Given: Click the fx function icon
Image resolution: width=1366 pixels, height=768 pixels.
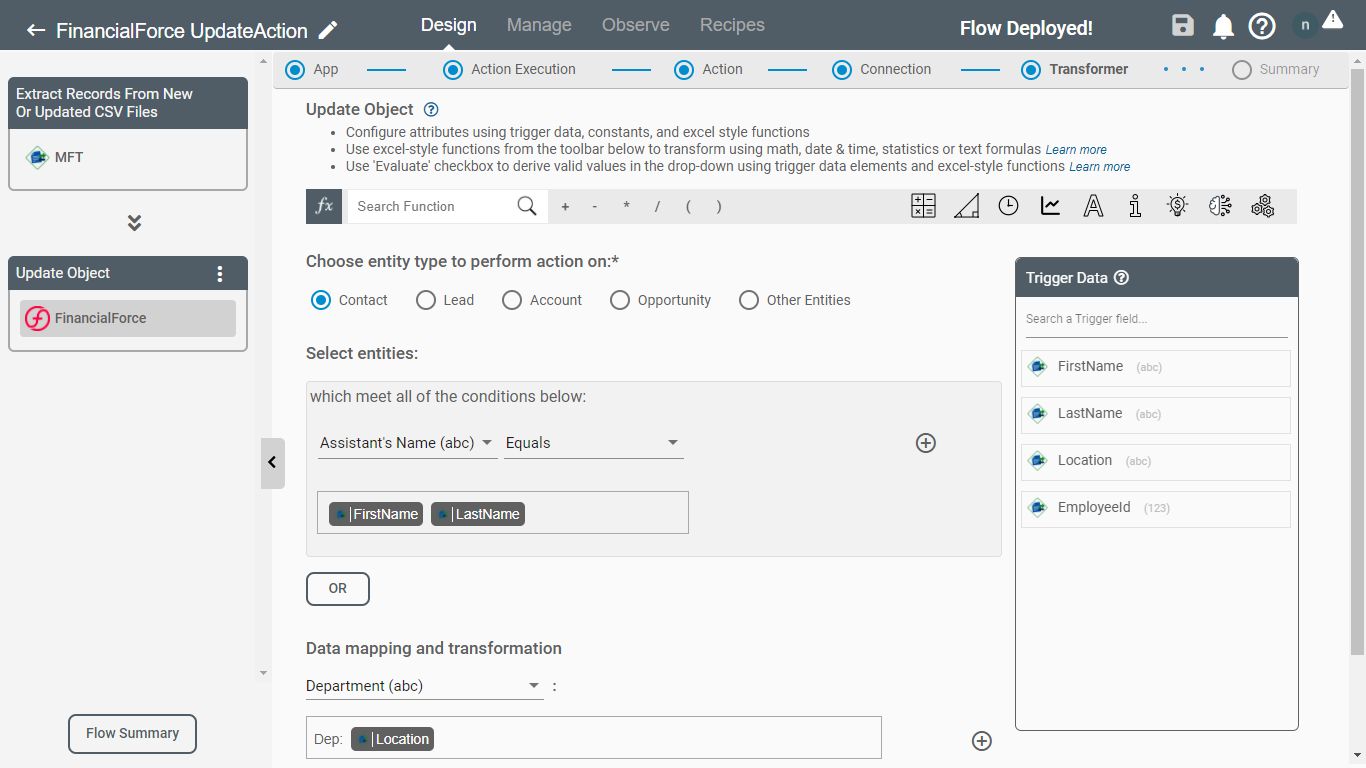Looking at the screenshot, I should click(x=324, y=206).
